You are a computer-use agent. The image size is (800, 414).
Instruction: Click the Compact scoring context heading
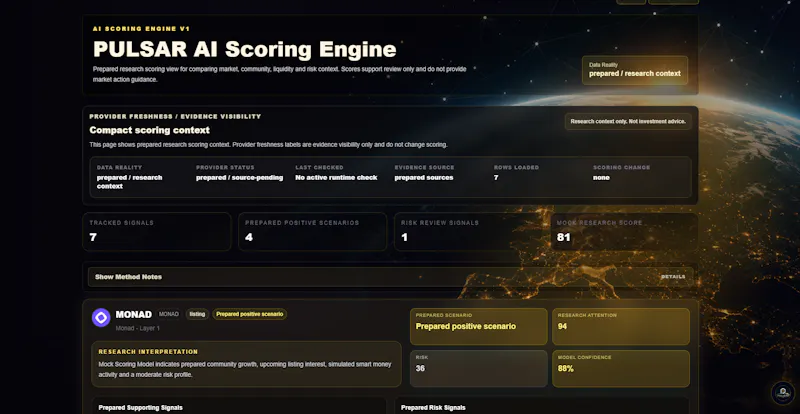(149, 130)
